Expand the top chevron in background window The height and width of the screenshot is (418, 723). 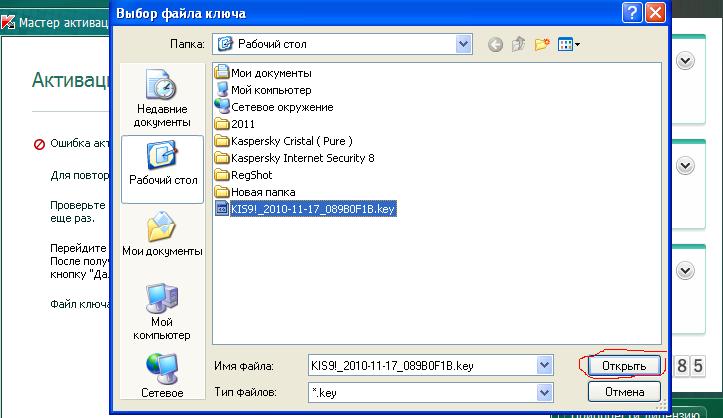tap(685, 61)
